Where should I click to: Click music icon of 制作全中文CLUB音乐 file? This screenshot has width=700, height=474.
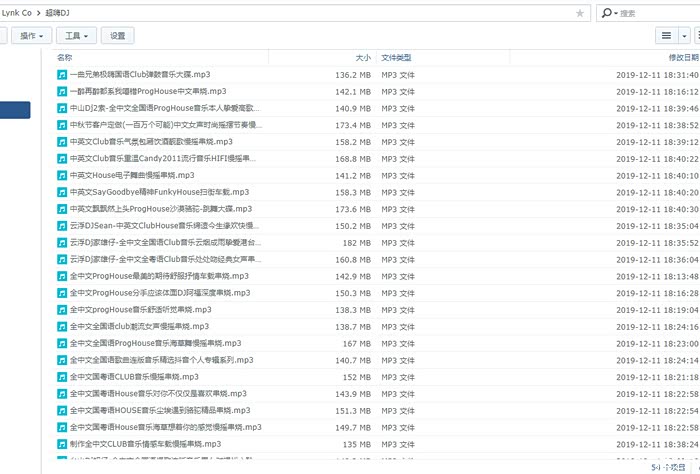tap(62, 444)
